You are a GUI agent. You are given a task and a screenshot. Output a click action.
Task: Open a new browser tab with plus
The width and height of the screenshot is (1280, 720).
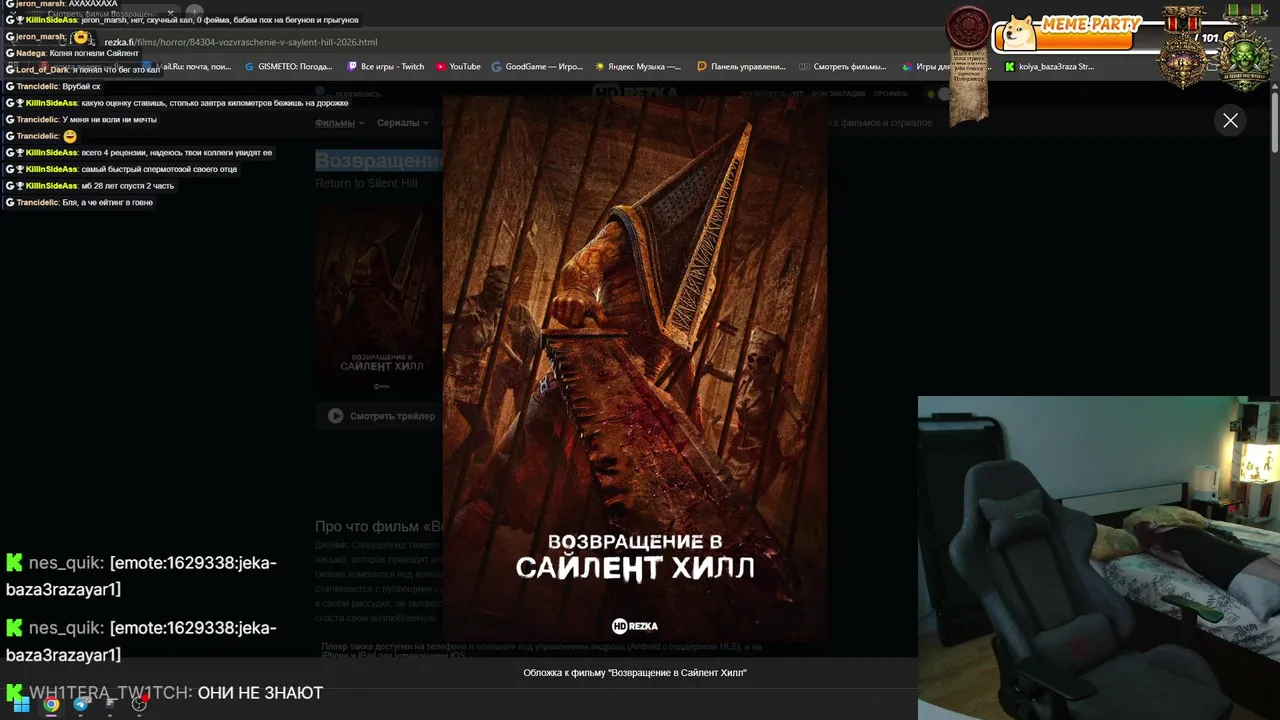coord(195,13)
